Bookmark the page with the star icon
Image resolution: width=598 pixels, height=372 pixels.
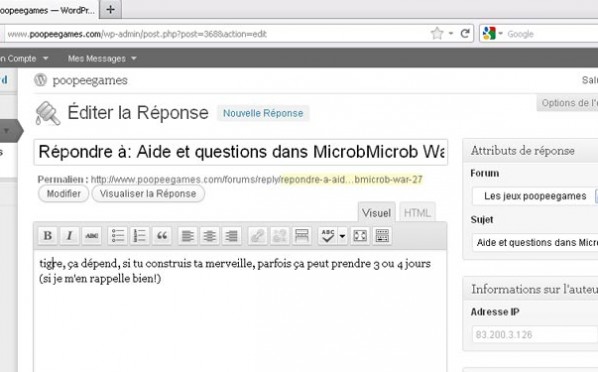click(x=437, y=34)
